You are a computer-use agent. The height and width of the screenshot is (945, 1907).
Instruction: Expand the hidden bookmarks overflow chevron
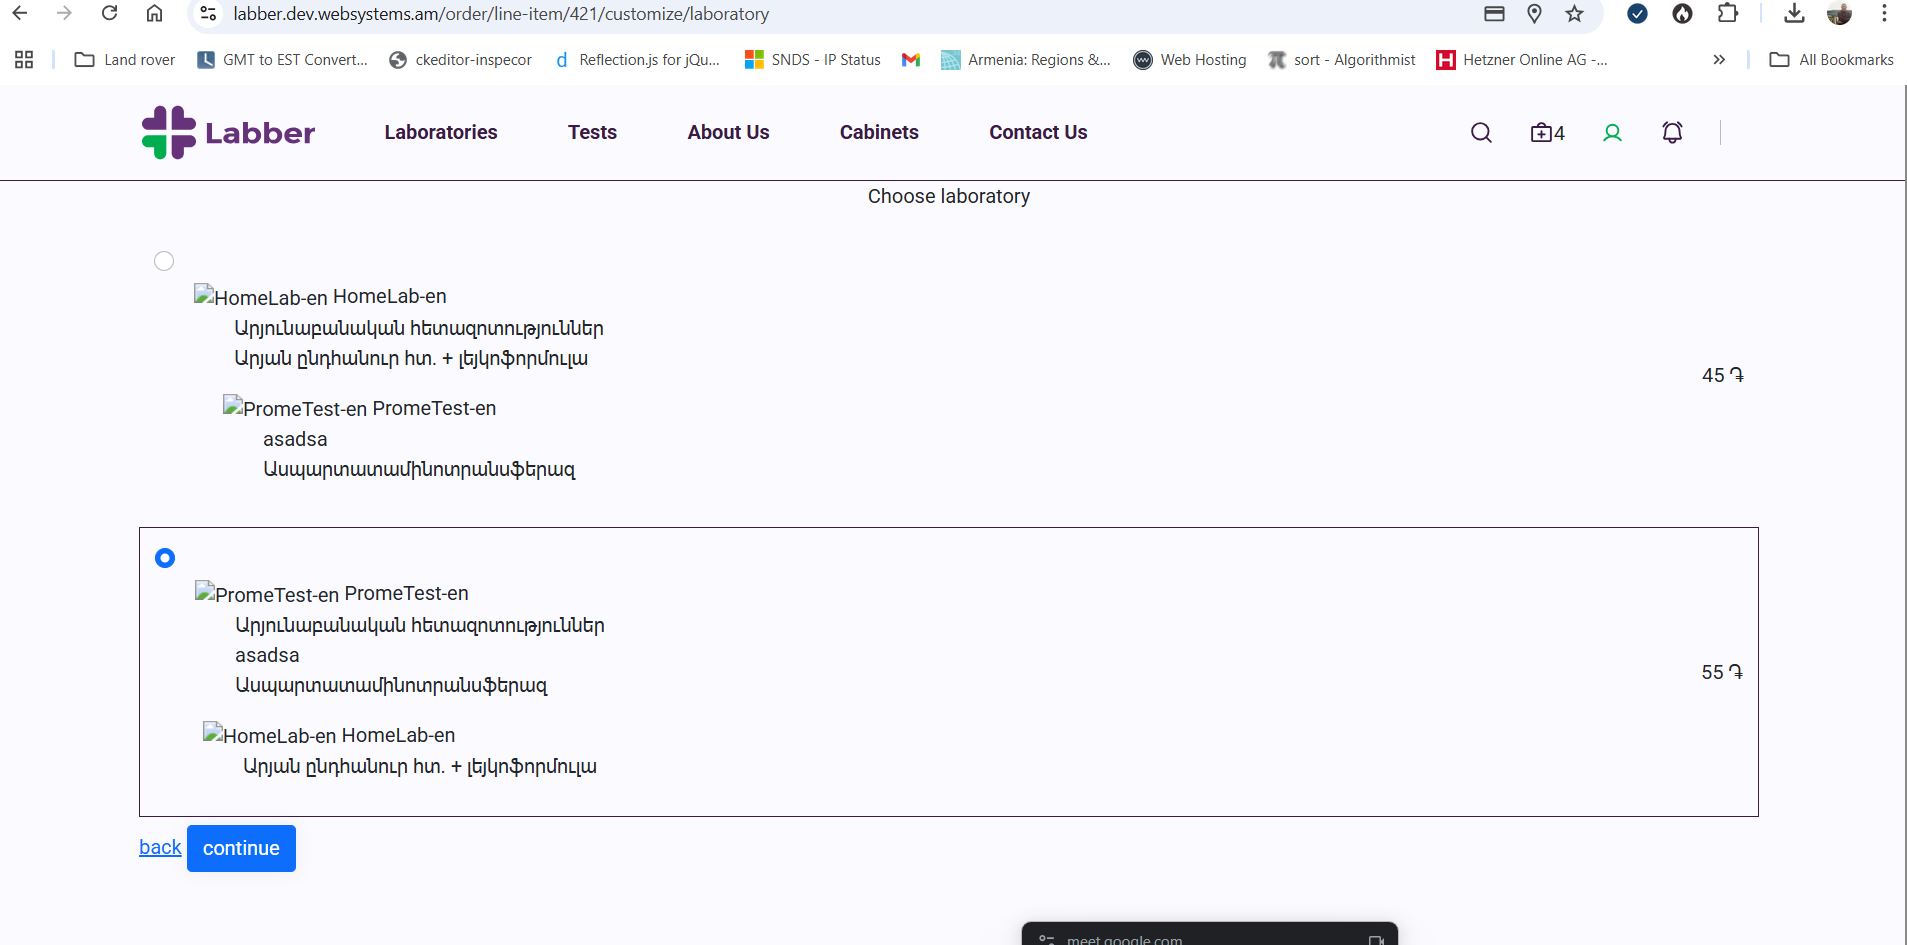[x=1719, y=60]
